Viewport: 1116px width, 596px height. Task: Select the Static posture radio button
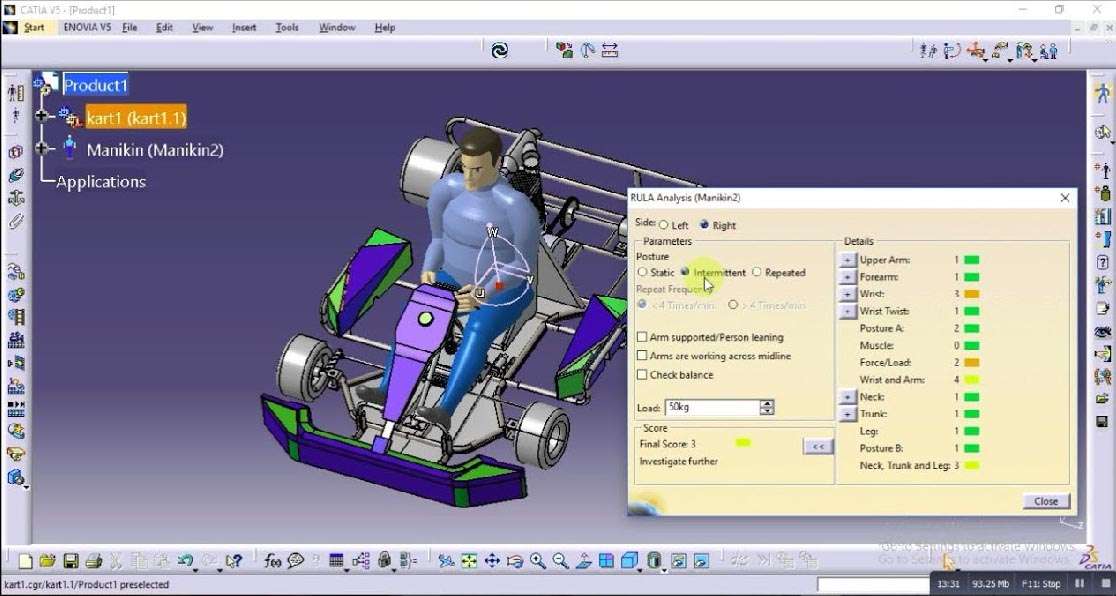pos(642,272)
